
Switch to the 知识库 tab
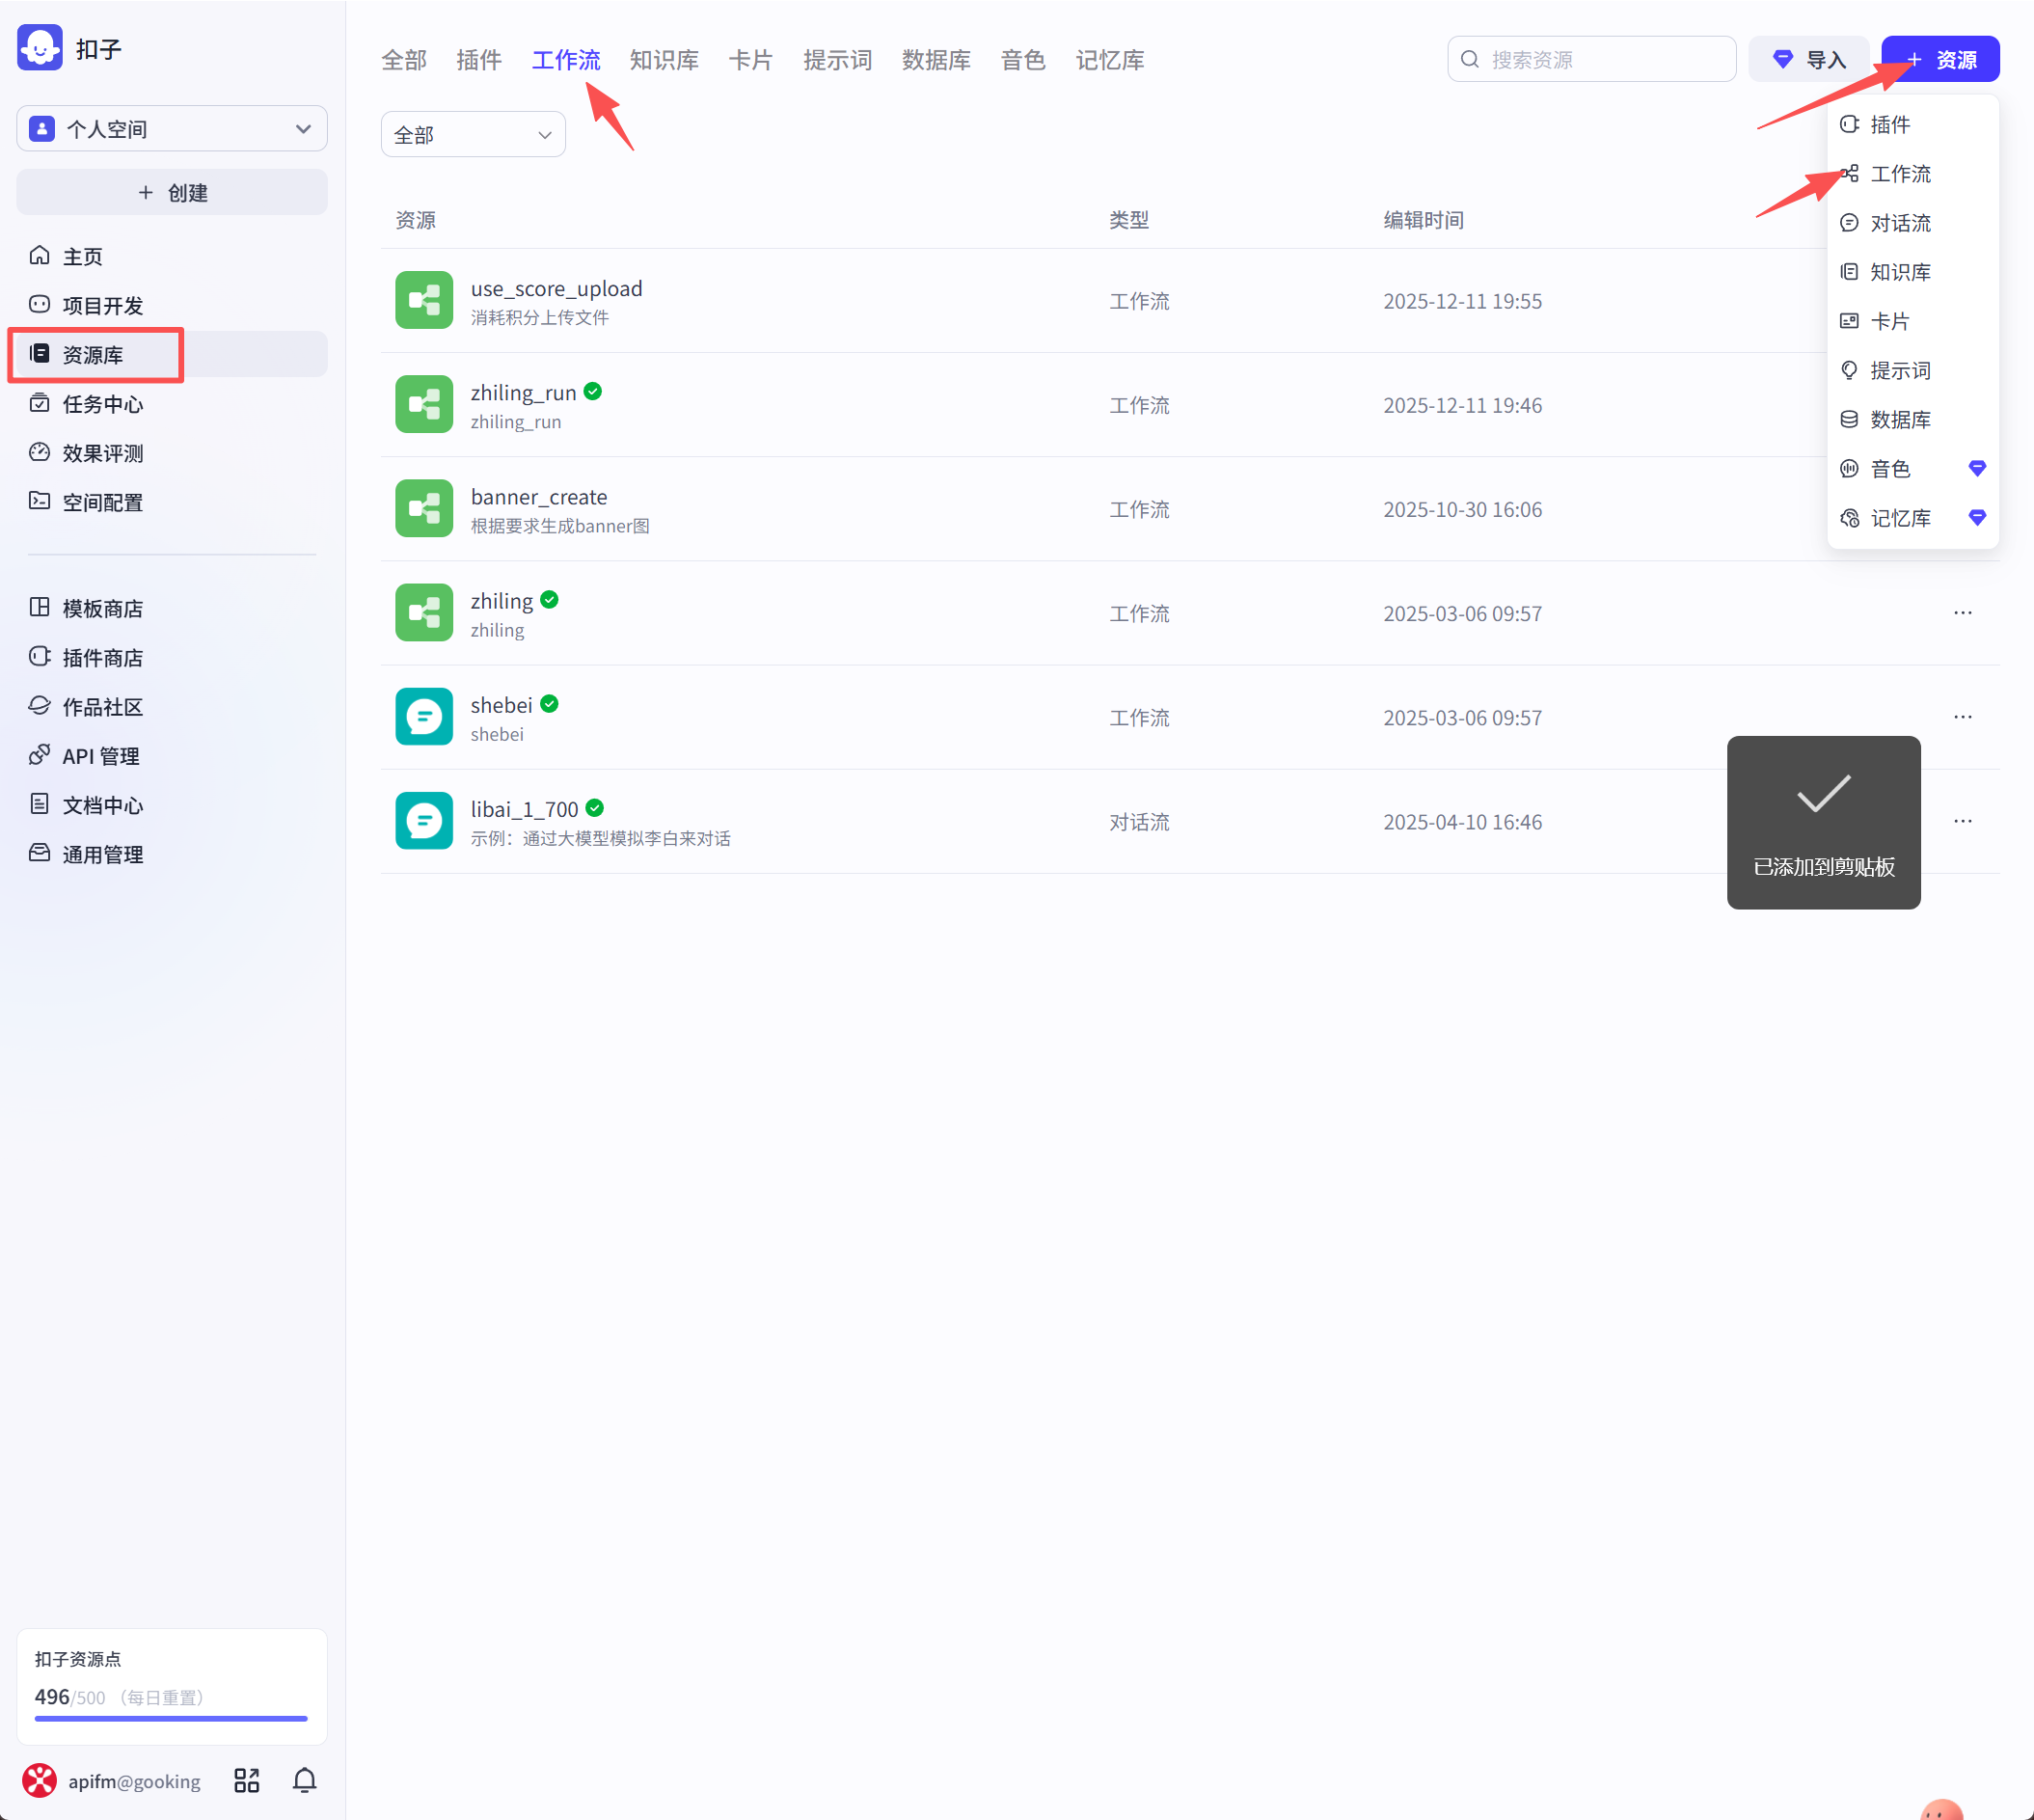(664, 60)
